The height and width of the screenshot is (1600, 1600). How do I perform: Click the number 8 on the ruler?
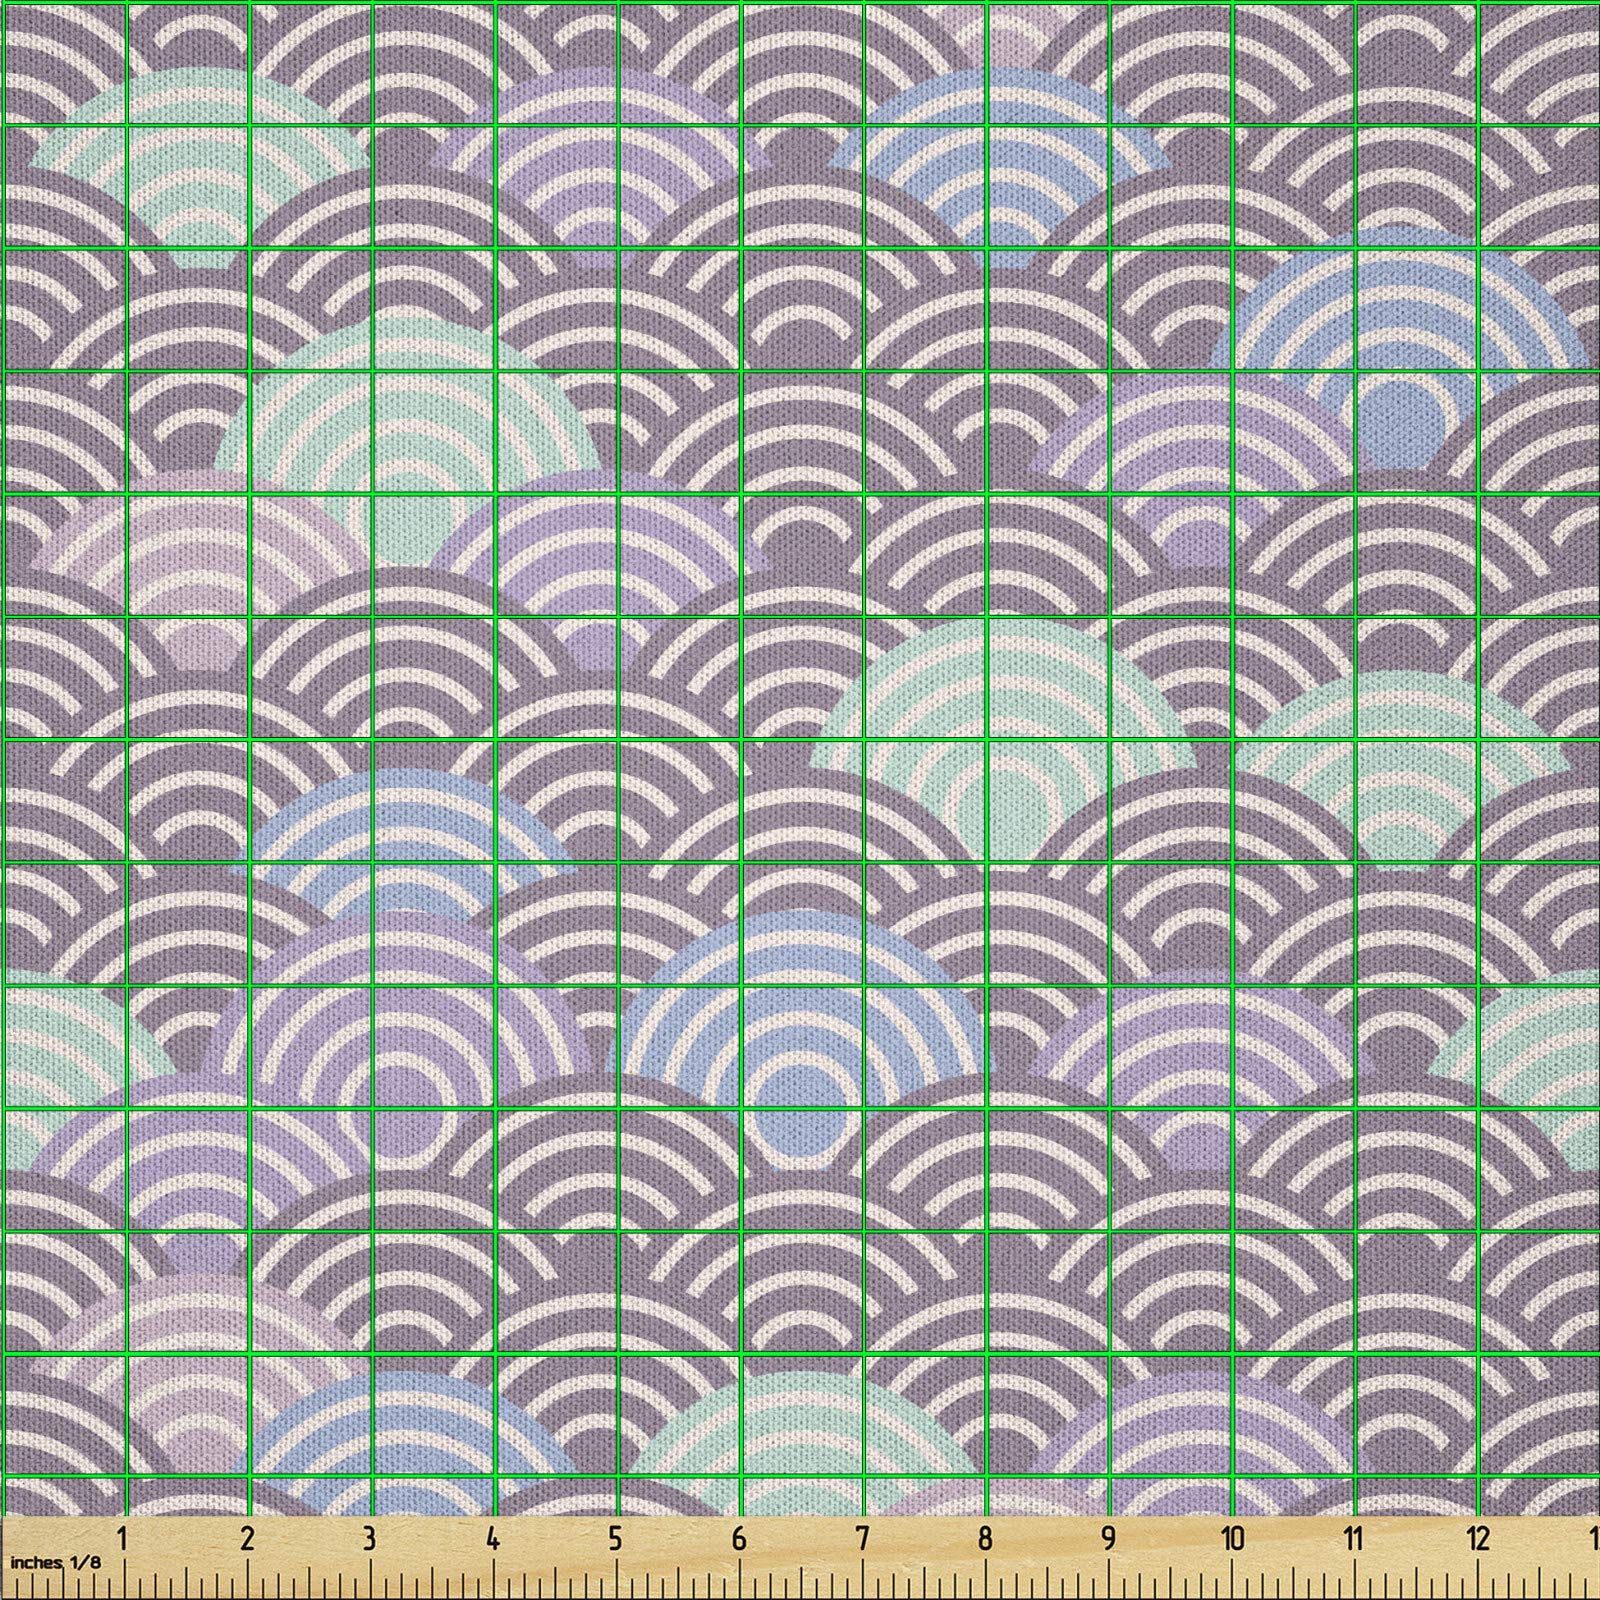[985, 1538]
